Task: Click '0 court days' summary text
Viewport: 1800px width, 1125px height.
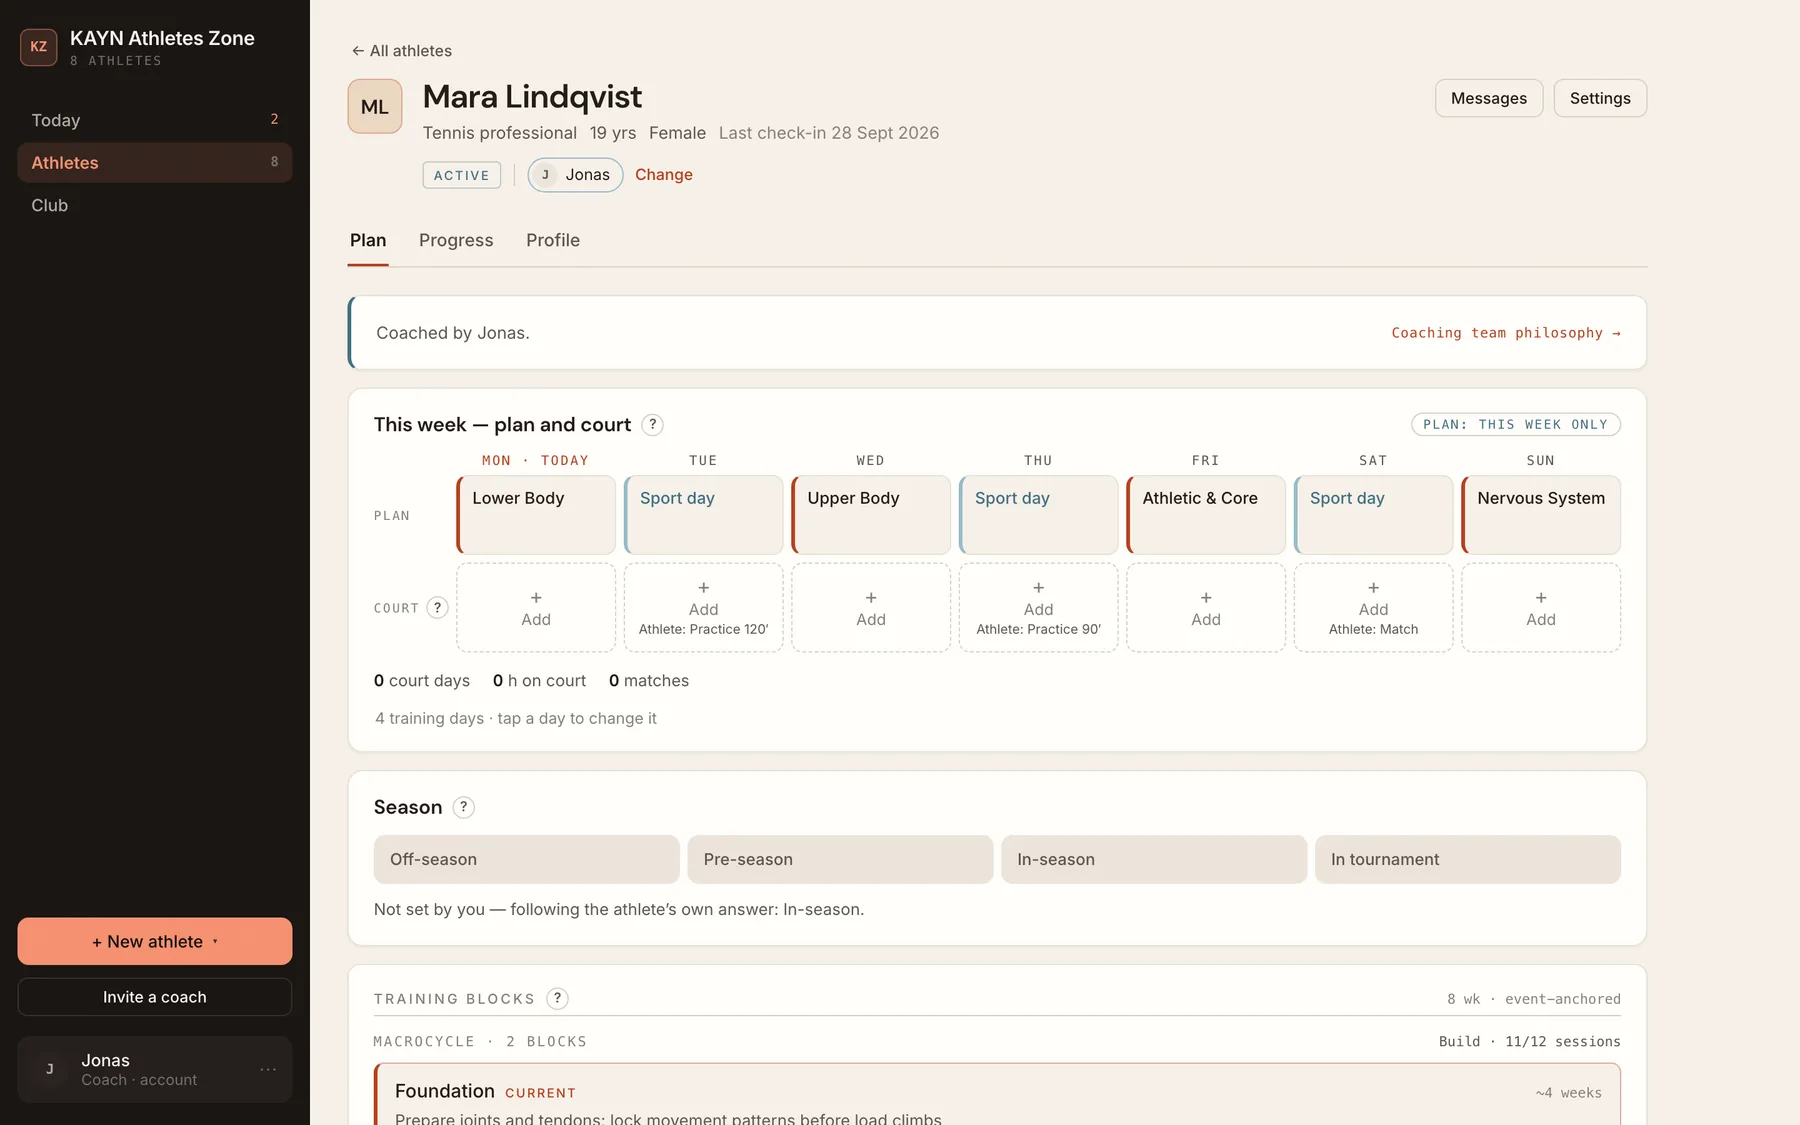Action: pyautogui.click(x=422, y=681)
